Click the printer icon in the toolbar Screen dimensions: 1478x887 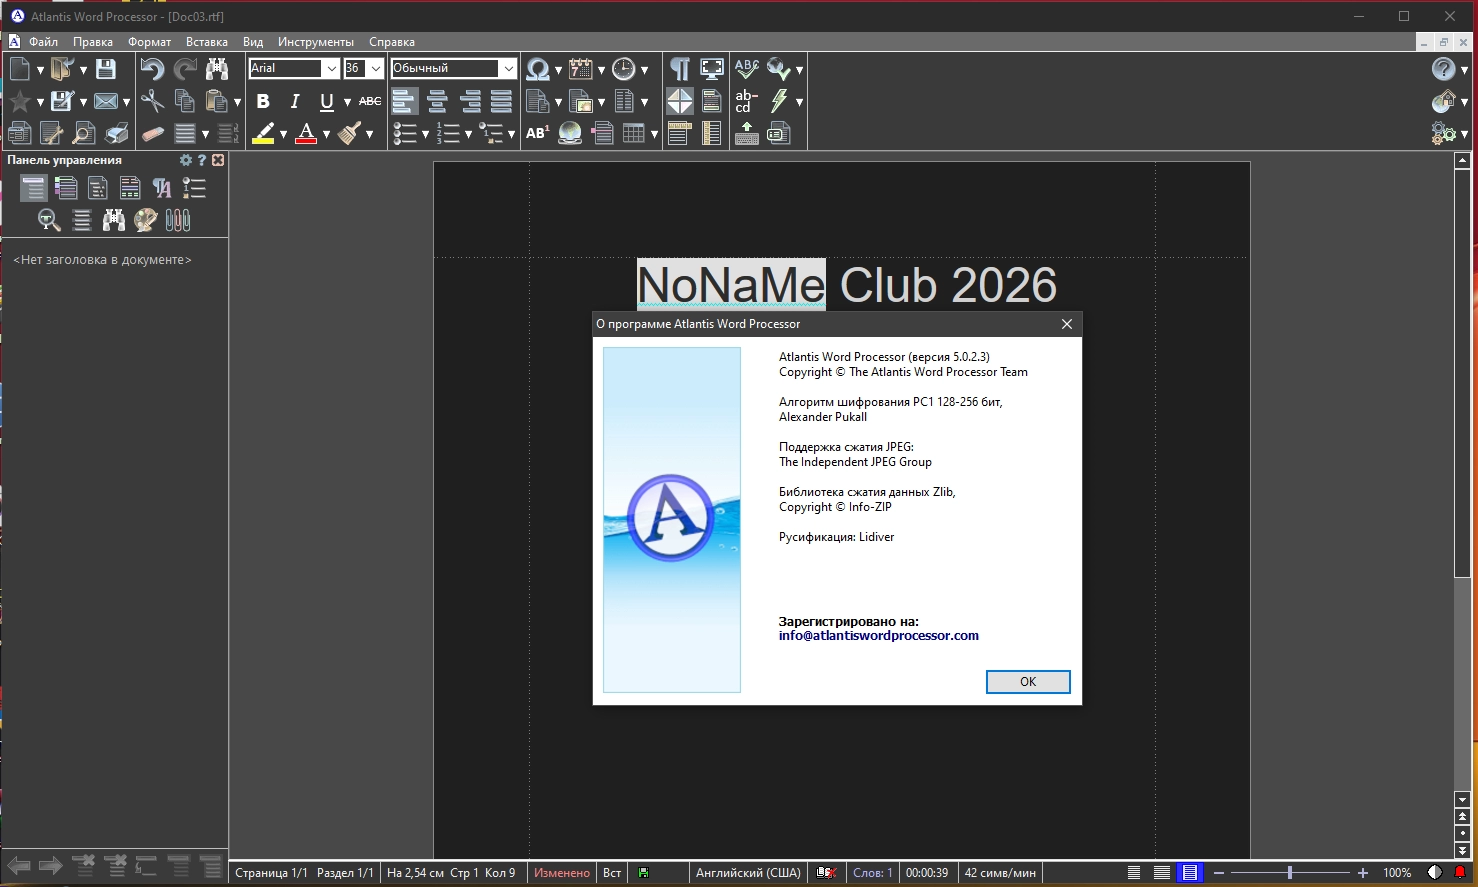[x=116, y=133]
